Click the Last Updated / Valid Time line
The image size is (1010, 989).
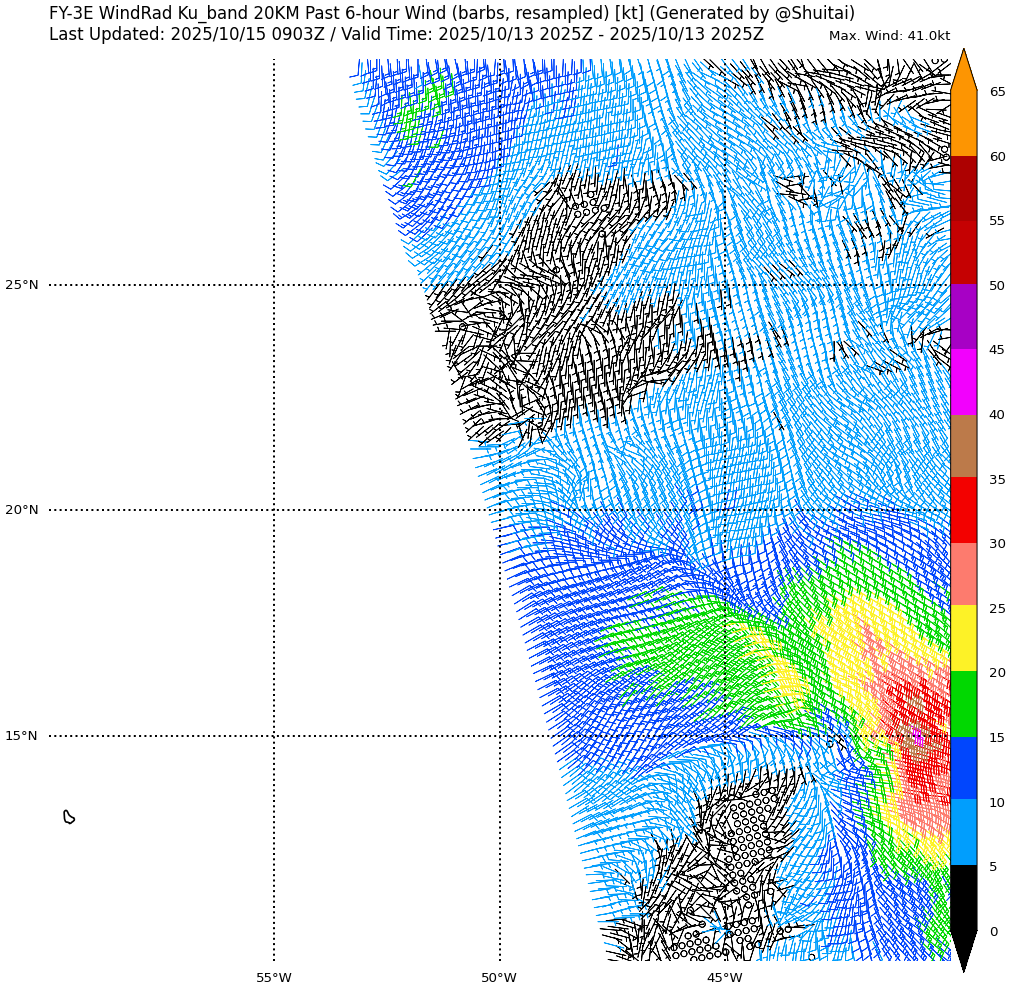pyautogui.click(x=406, y=34)
